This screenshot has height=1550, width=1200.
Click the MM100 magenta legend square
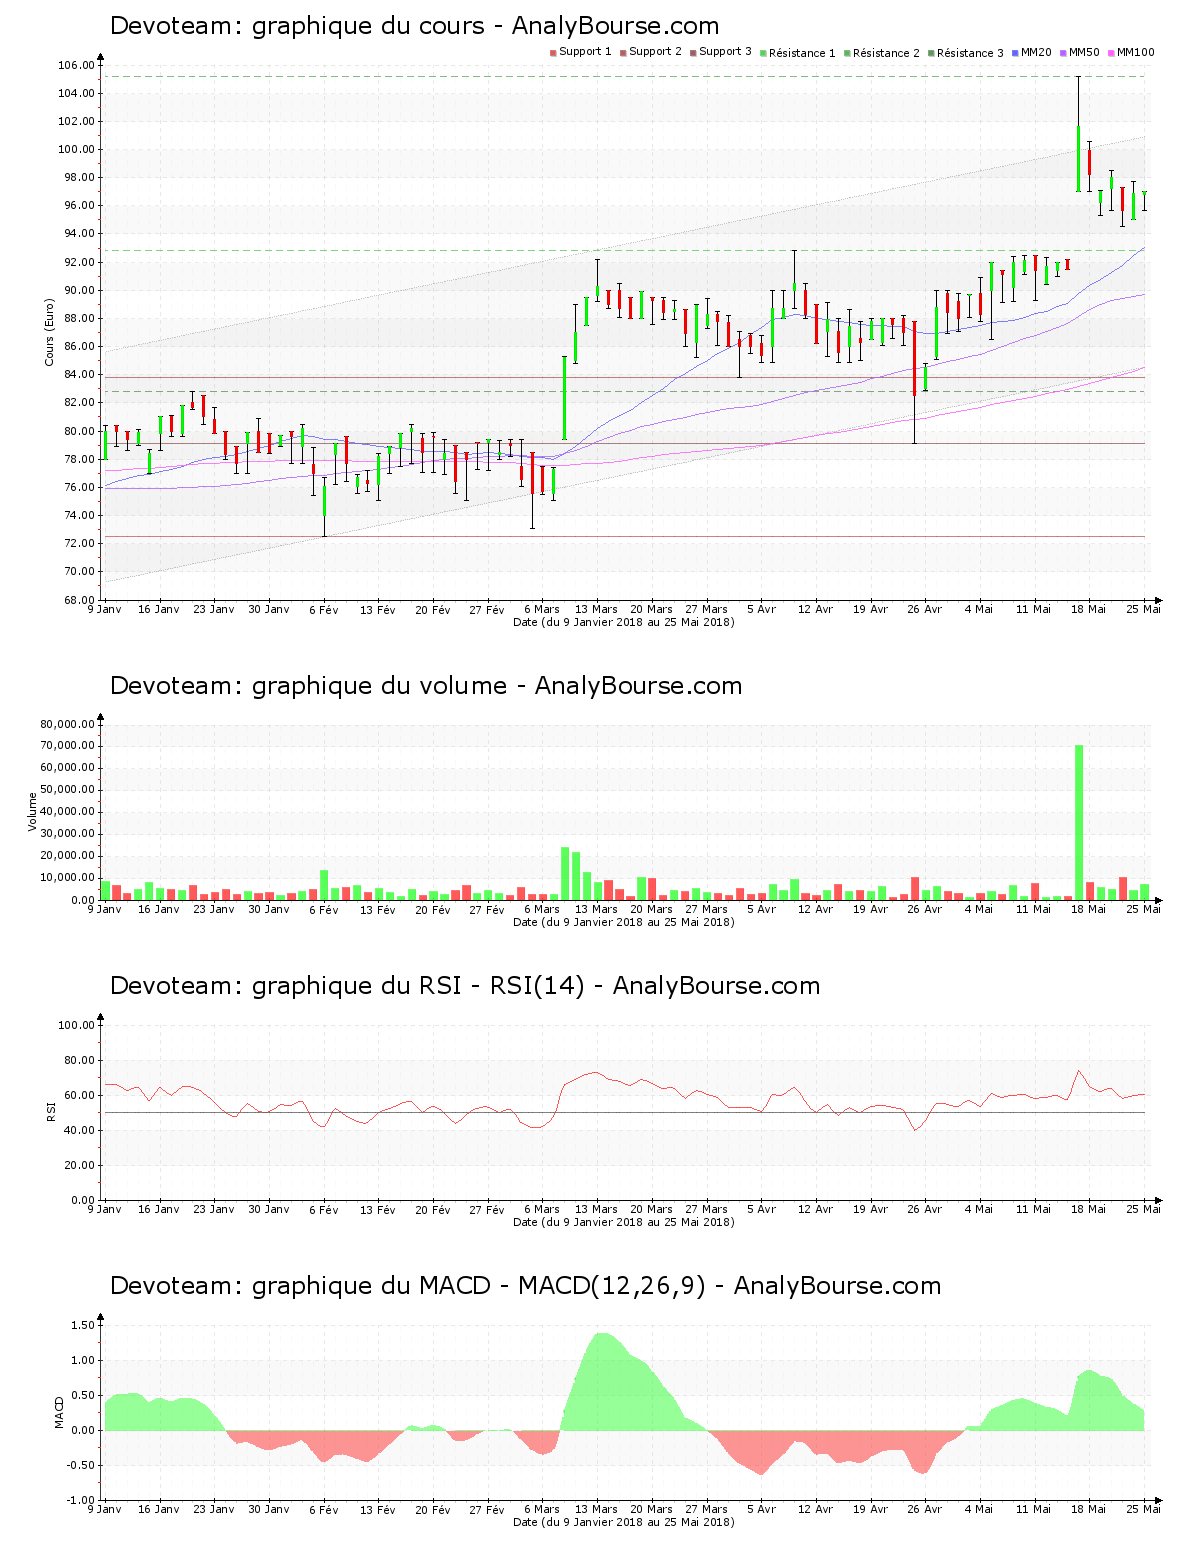[x=1112, y=52]
